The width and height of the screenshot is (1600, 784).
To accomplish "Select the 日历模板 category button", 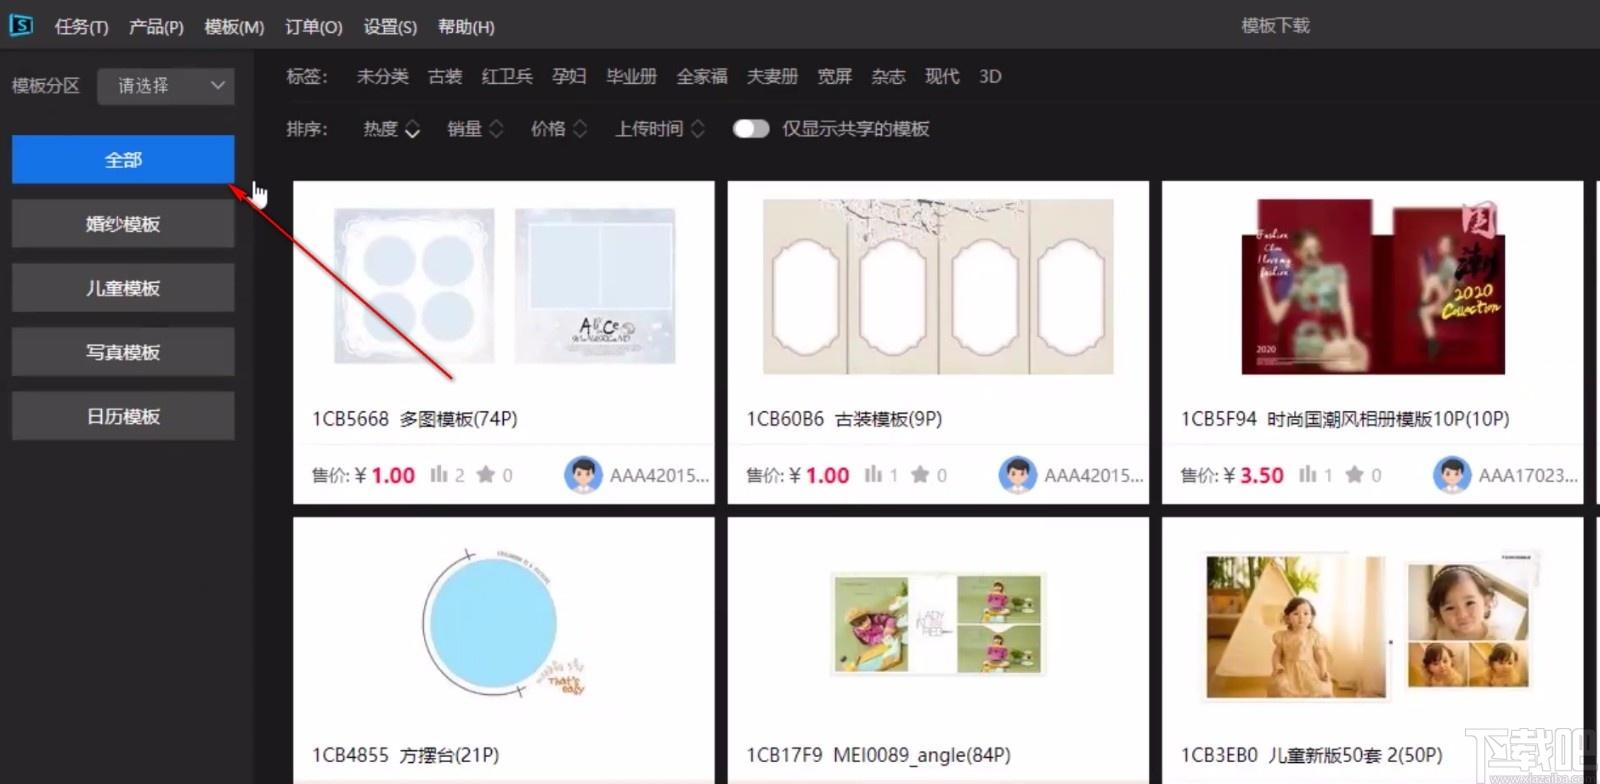I will click(x=123, y=416).
